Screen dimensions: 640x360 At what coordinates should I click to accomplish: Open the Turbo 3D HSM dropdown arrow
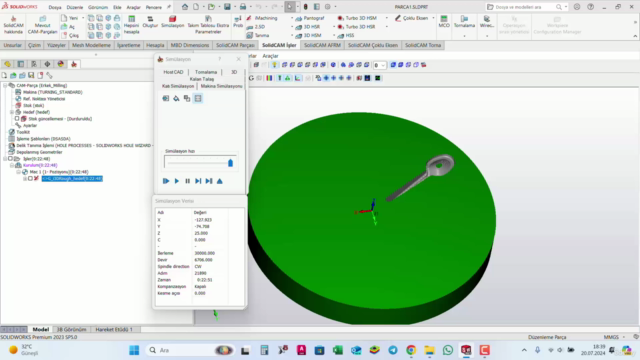(387, 18)
